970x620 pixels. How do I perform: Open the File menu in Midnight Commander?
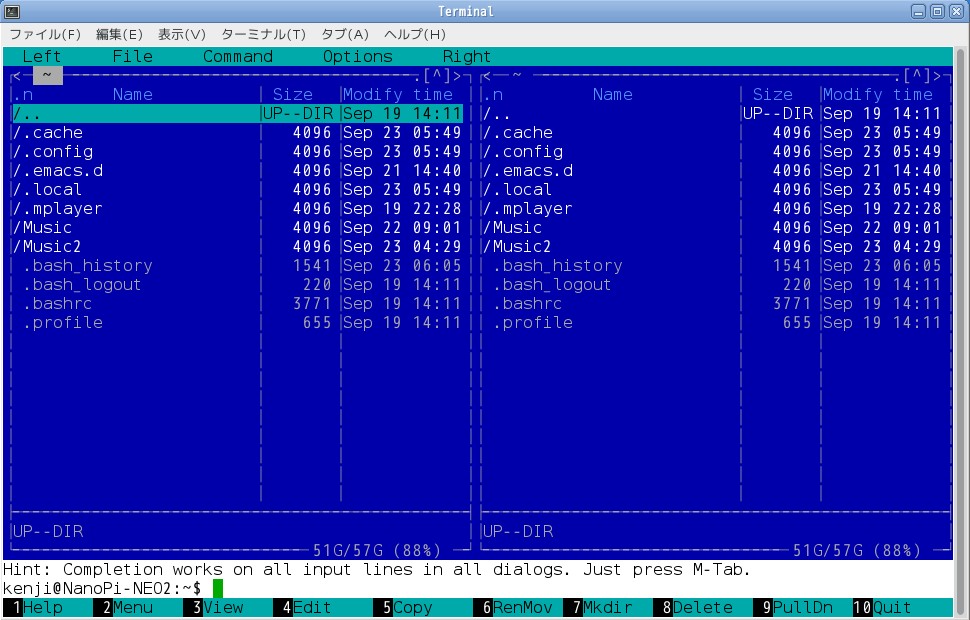[132, 57]
